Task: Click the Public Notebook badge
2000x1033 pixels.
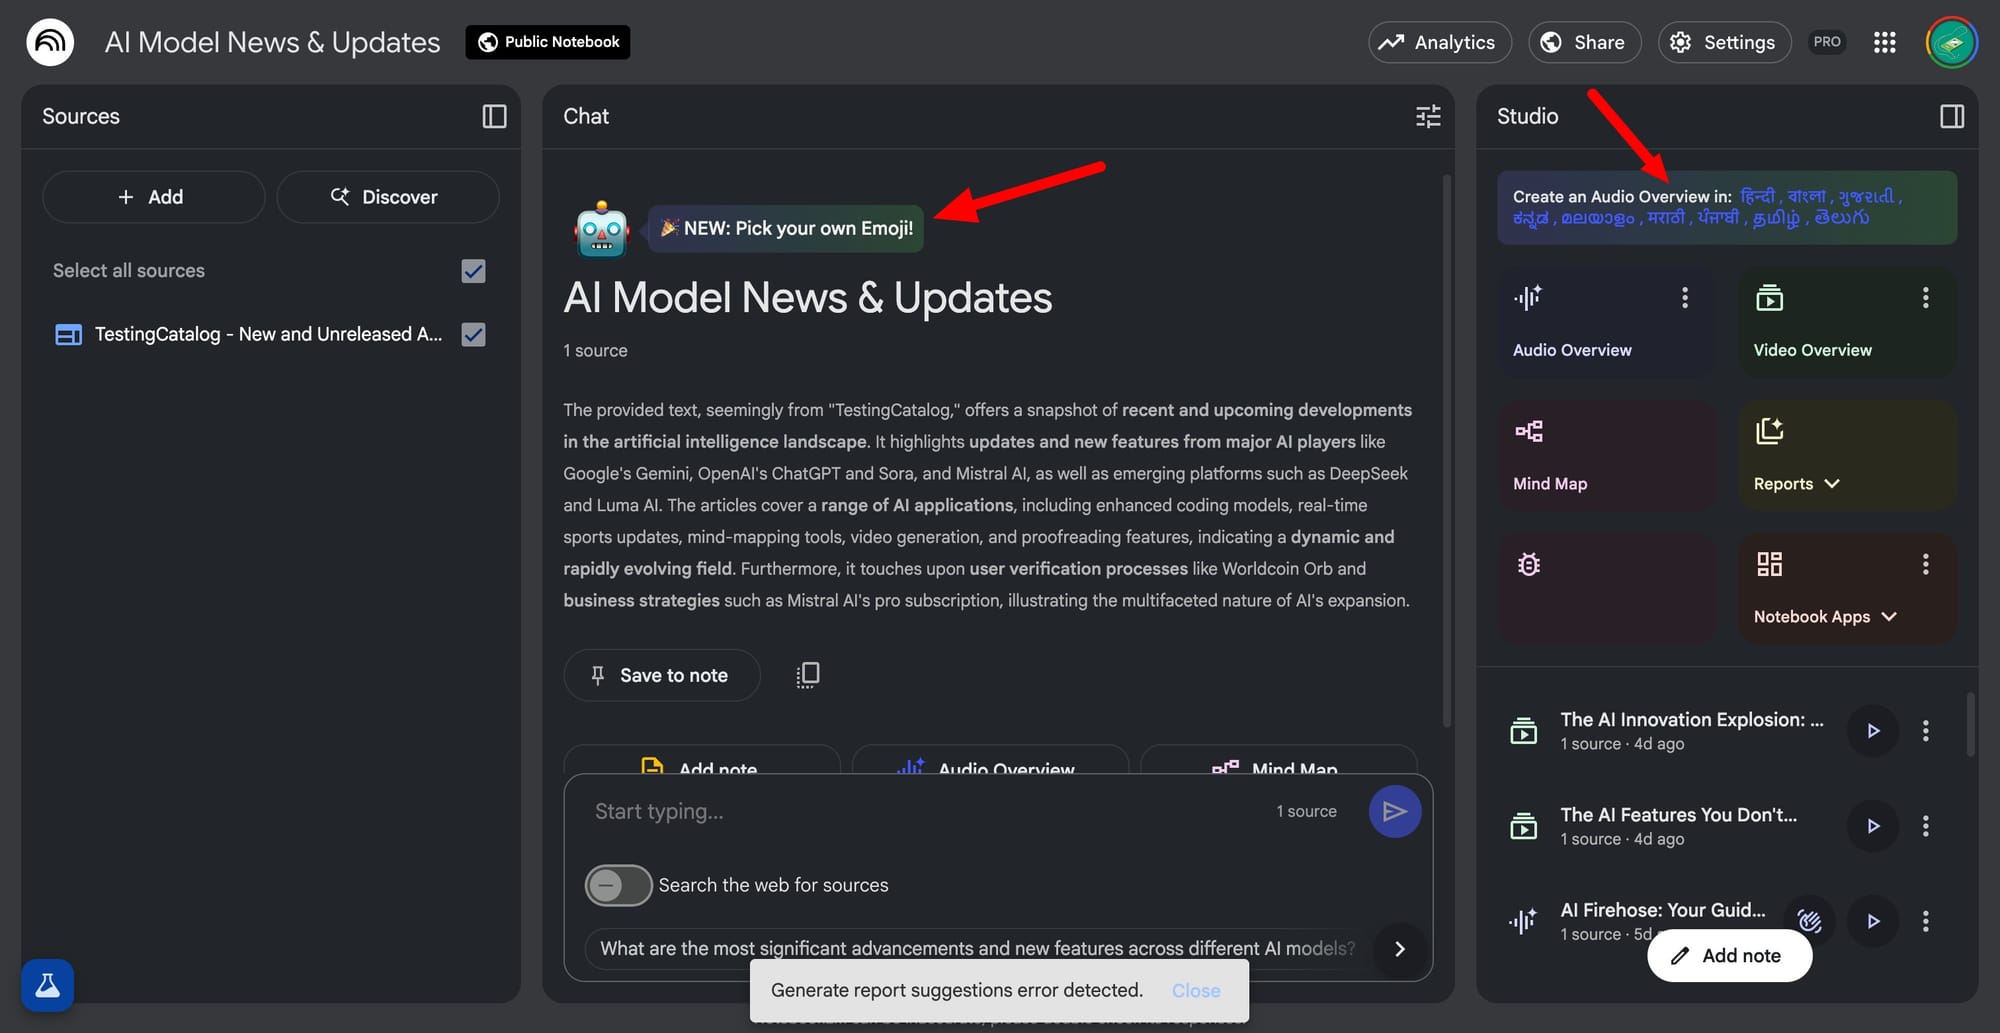Action: [548, 42]
